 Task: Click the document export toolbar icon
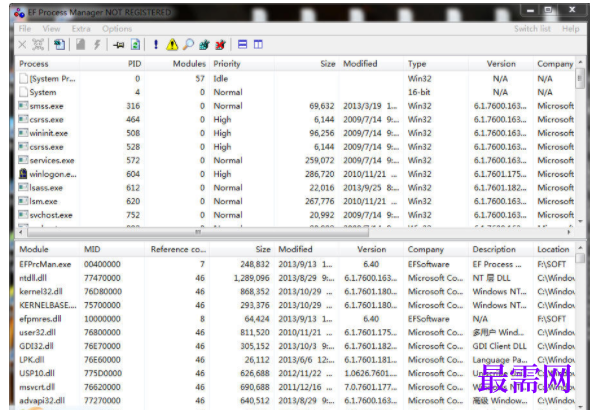pyautogui.click(x=59, y=45)
